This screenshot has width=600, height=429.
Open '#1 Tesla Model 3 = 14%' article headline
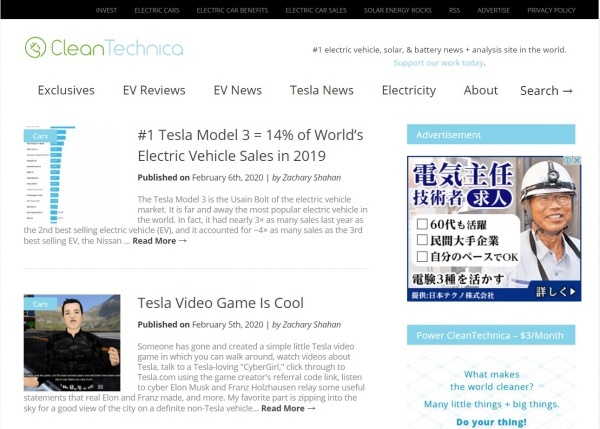251,145
